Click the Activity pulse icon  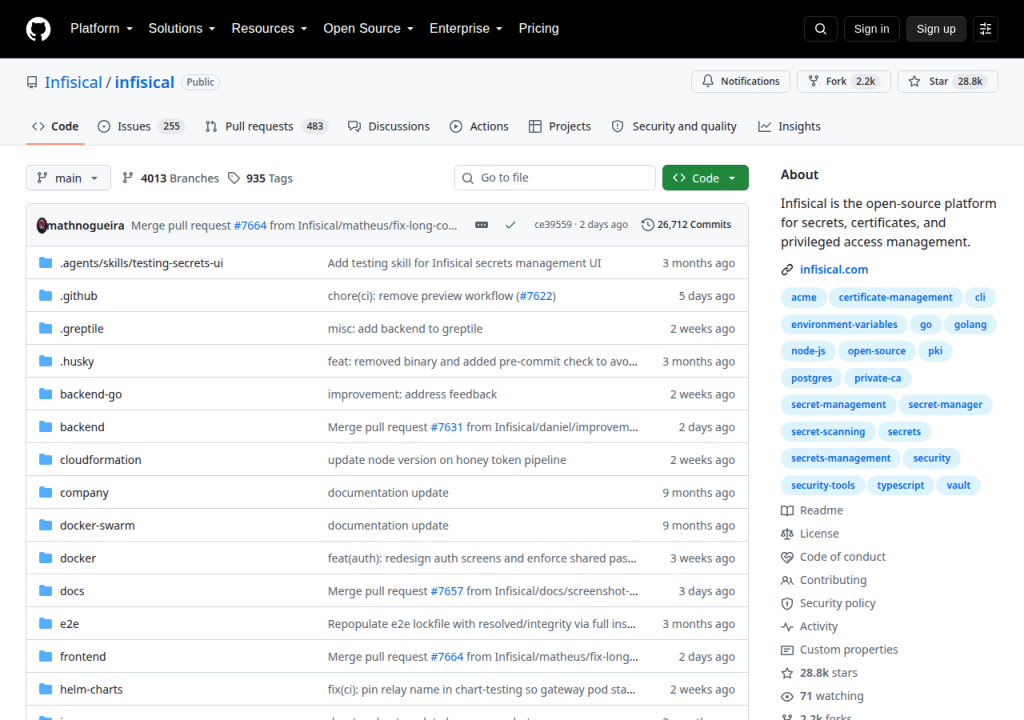tap(787, 627)
